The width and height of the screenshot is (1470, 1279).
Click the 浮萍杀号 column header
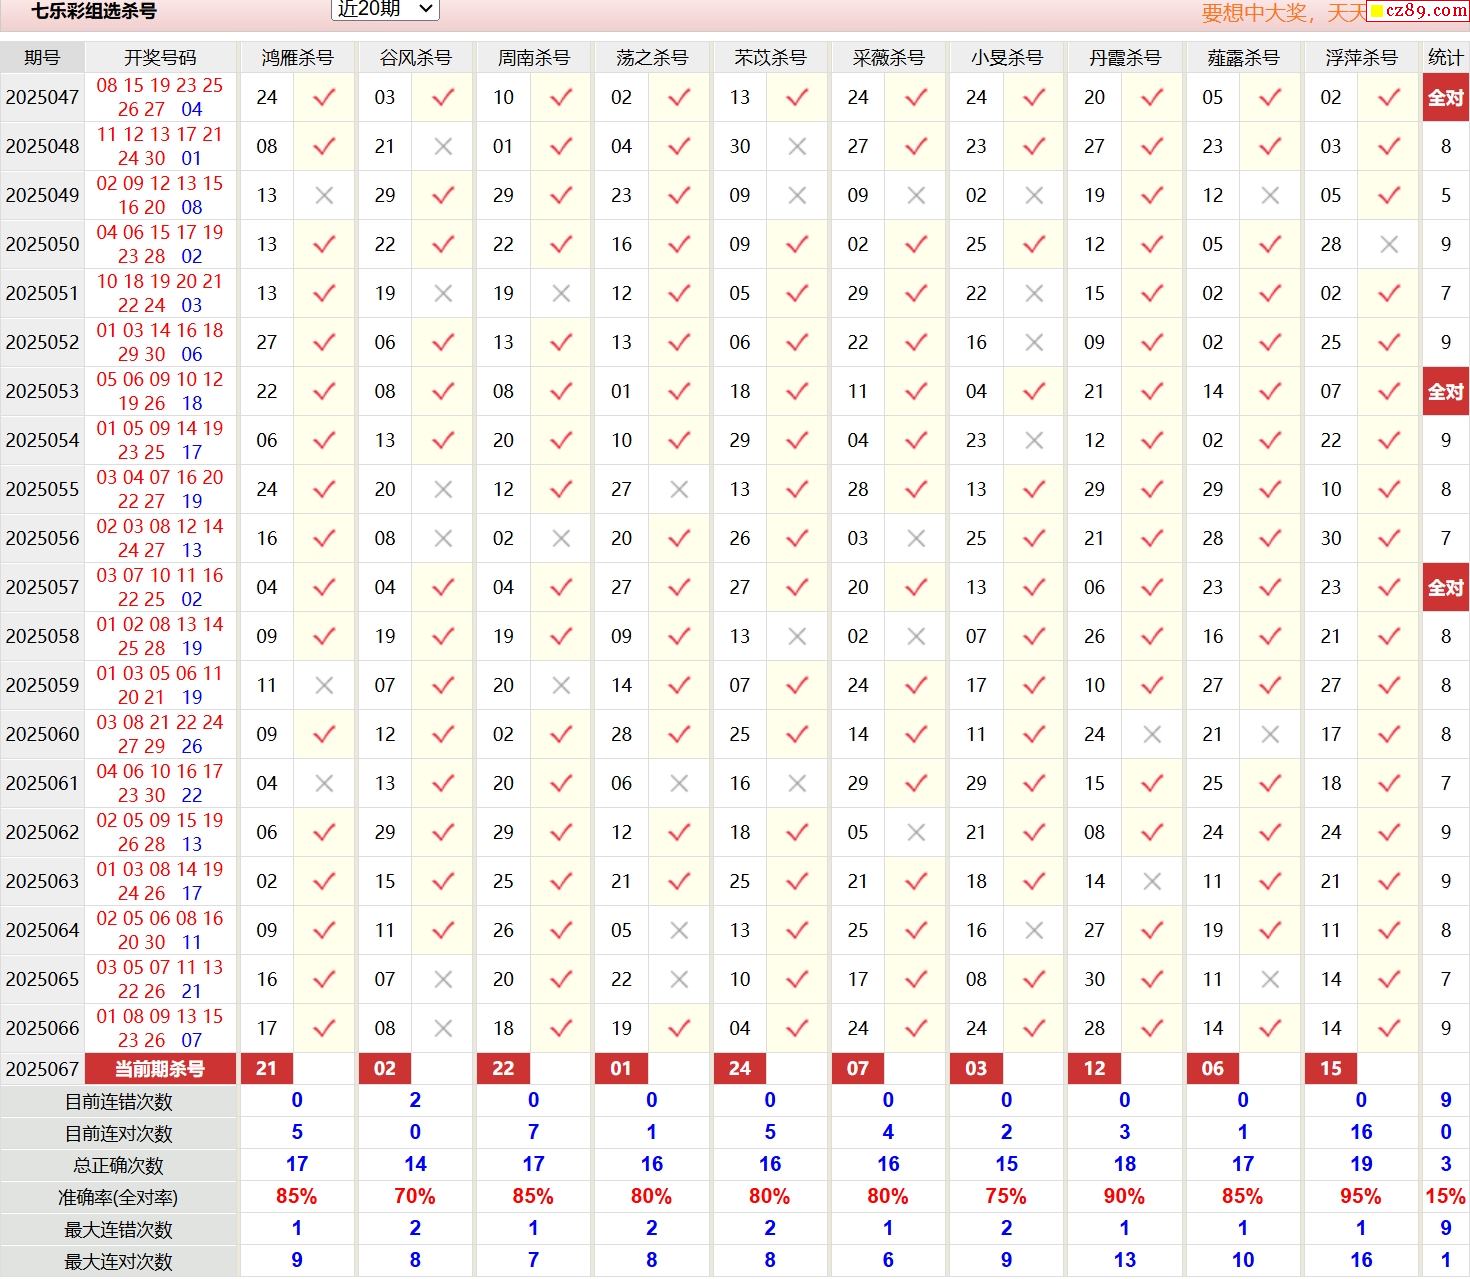tap(1361, 58)
